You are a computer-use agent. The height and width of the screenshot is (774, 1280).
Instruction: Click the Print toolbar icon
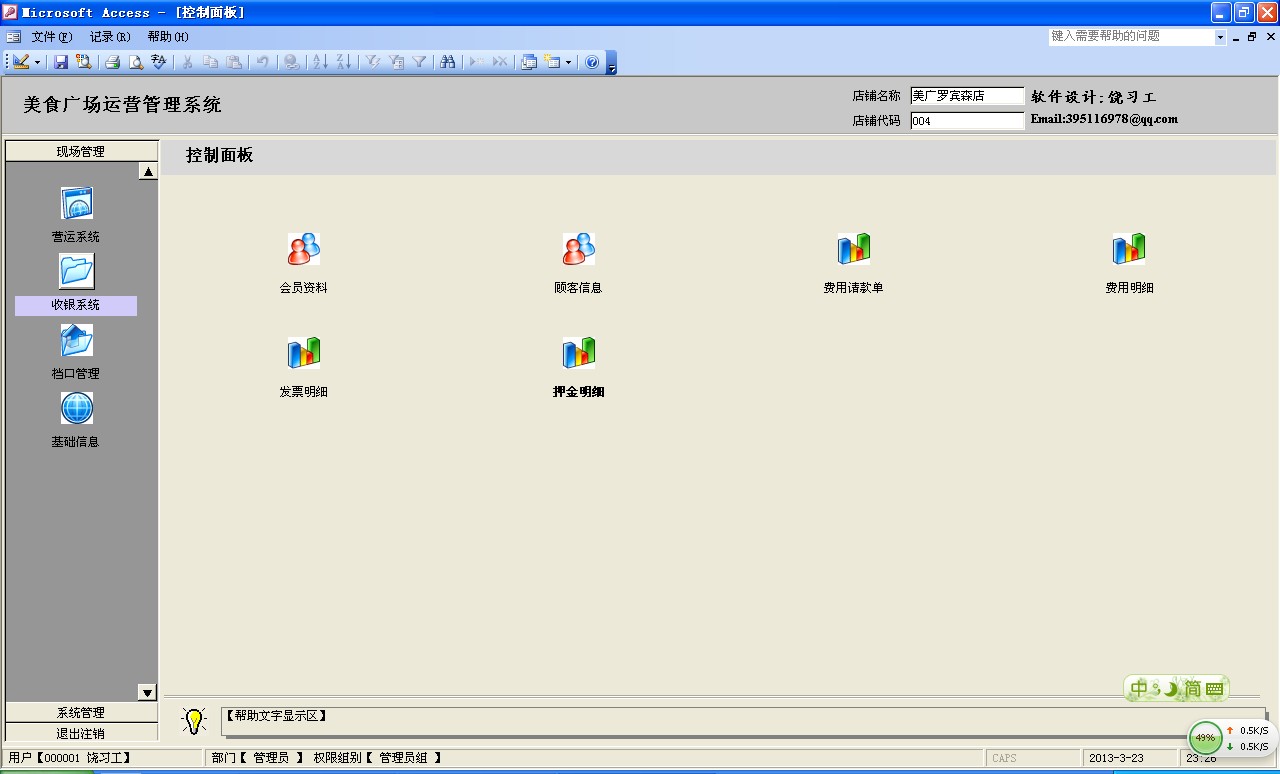tap(113, 62)
